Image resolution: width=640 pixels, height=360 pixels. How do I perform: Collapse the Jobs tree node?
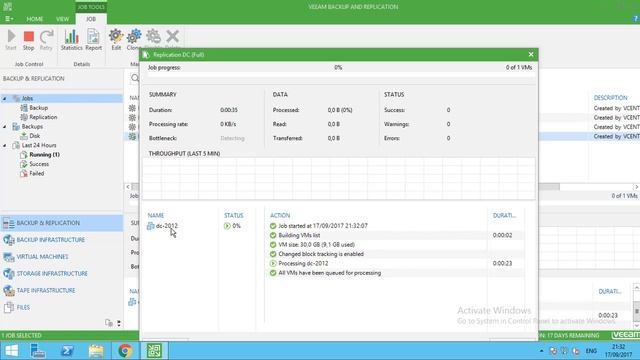[x=5, y=98]
